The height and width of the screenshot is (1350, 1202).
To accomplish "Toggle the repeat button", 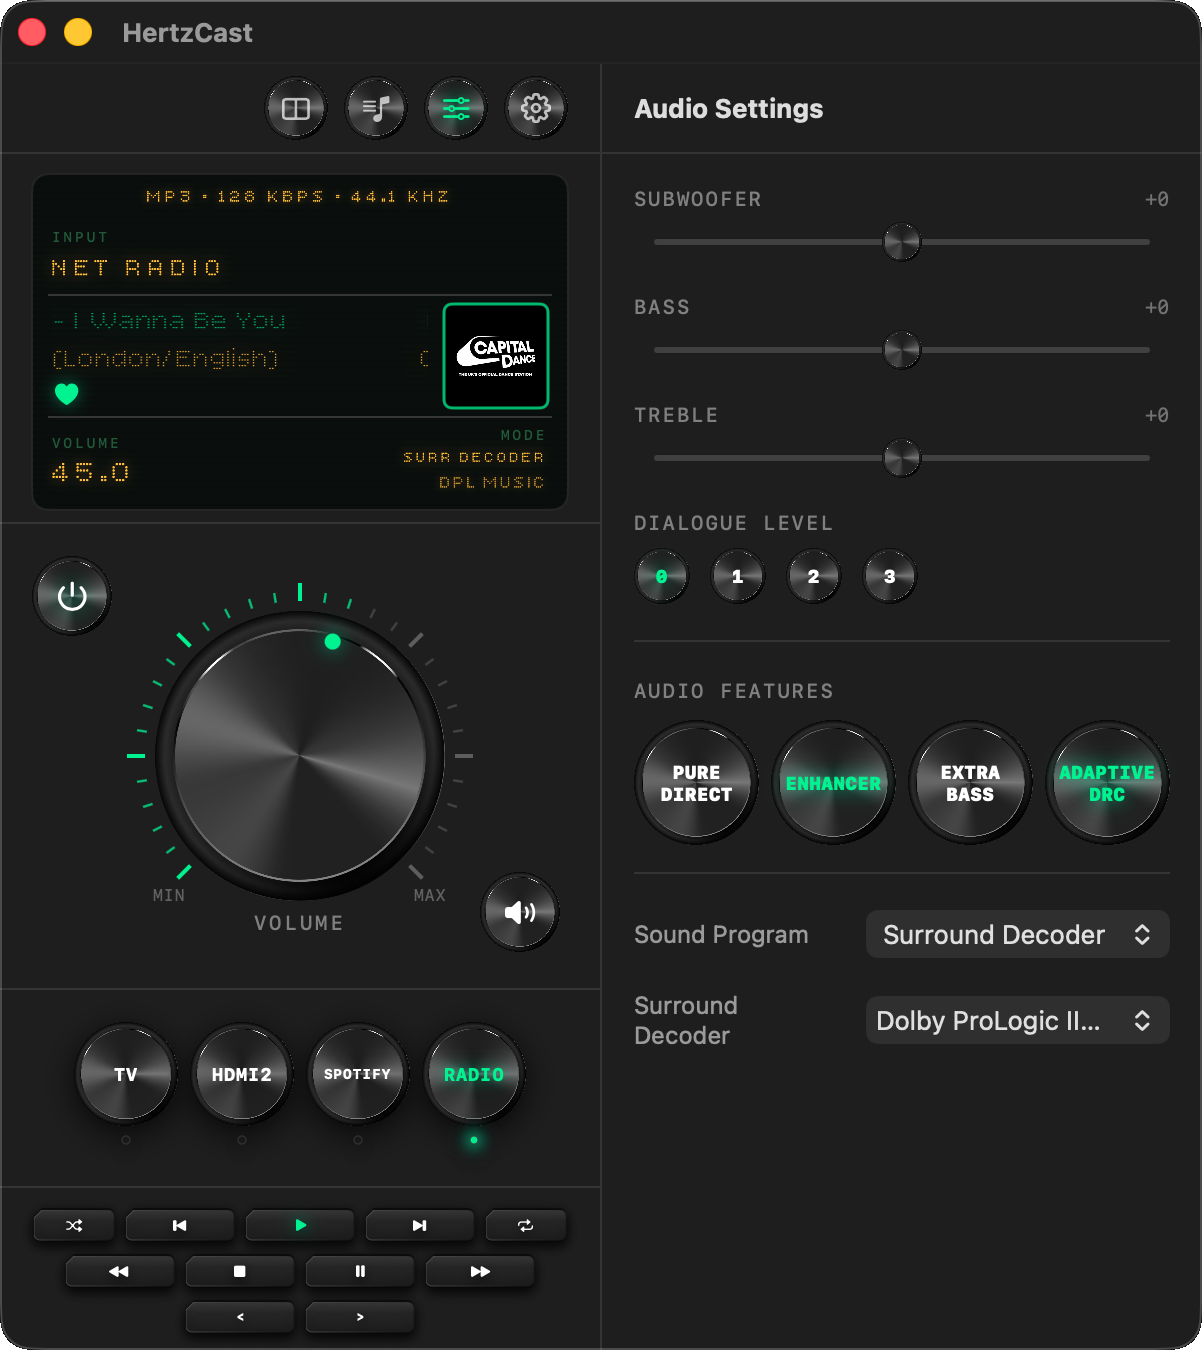I will (x=526, y=1225).
